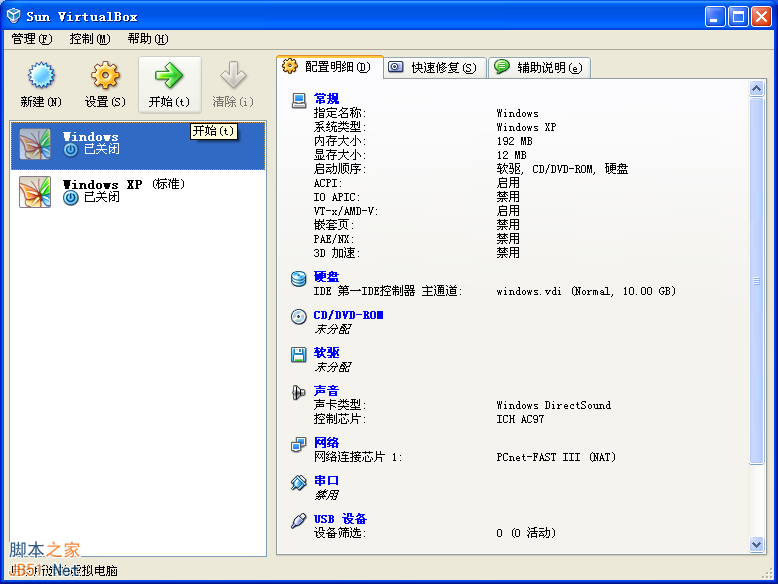This screenshot has height=584, width=778.
Task: Click the 启动顺序 boot order label
Action: [x=340, y=169]
